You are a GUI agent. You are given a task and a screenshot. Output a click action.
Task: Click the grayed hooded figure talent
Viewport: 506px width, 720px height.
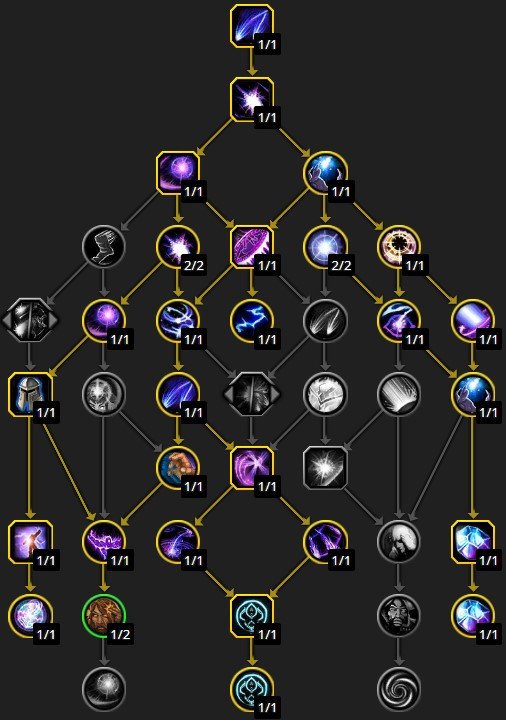coord(399,541)
